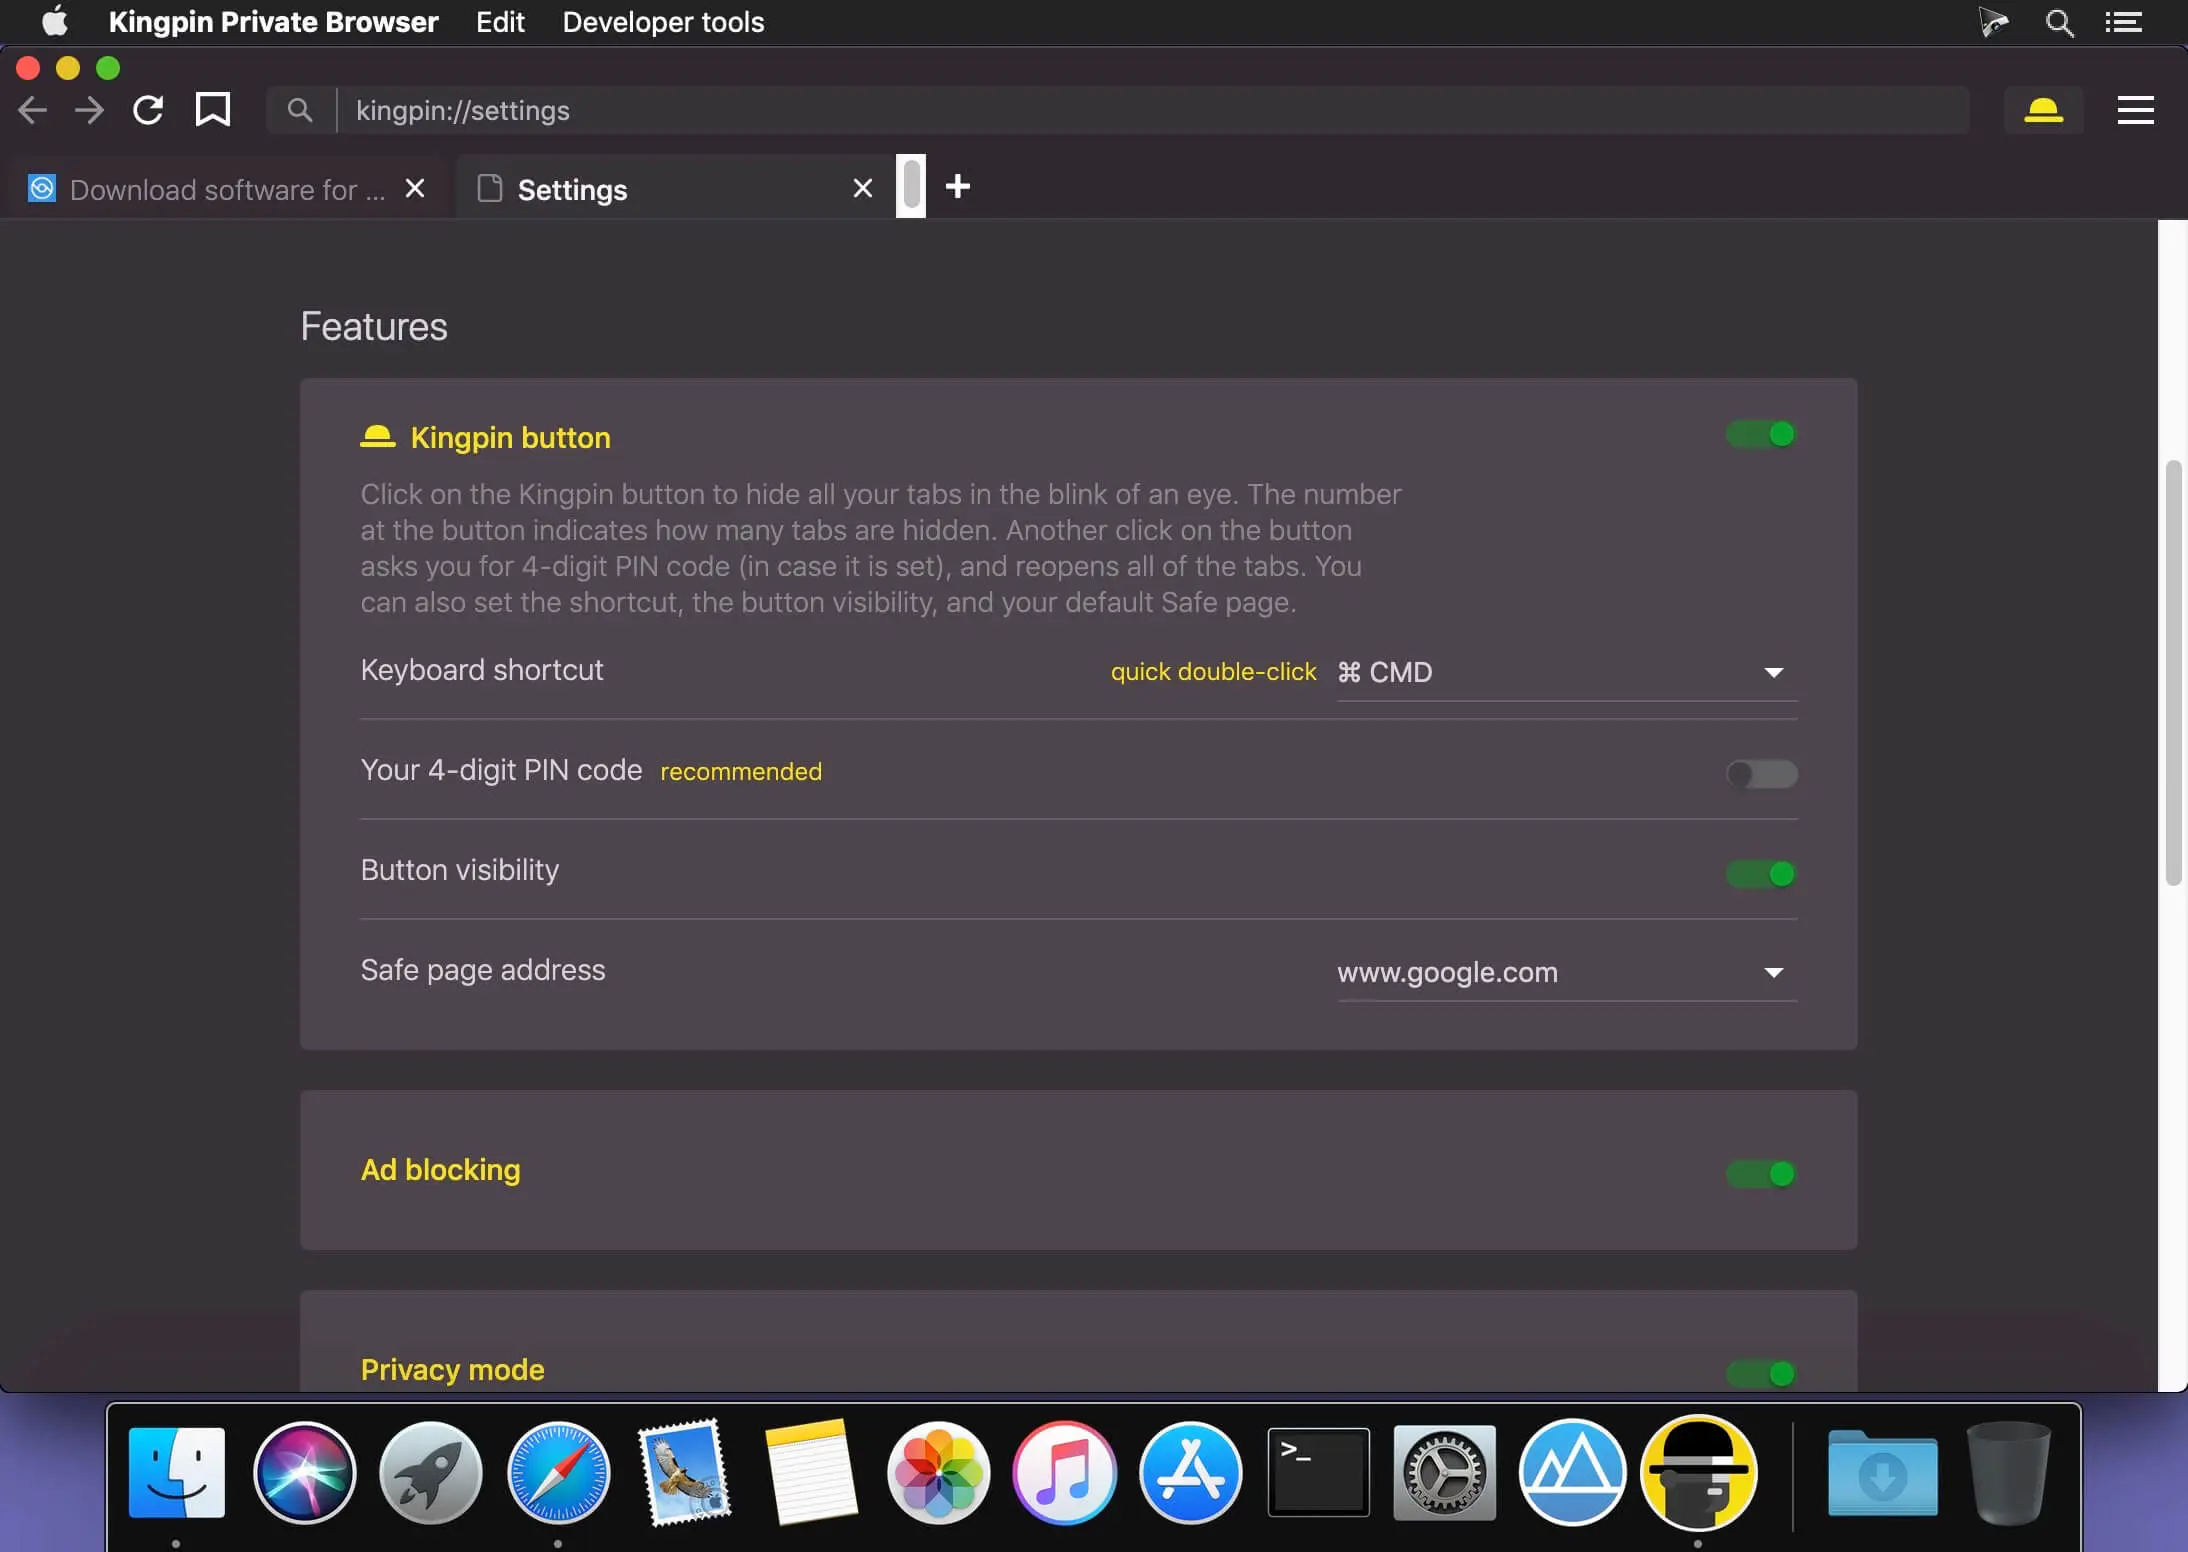Enable the 4-digit PIN code option

click(1761, 773)
